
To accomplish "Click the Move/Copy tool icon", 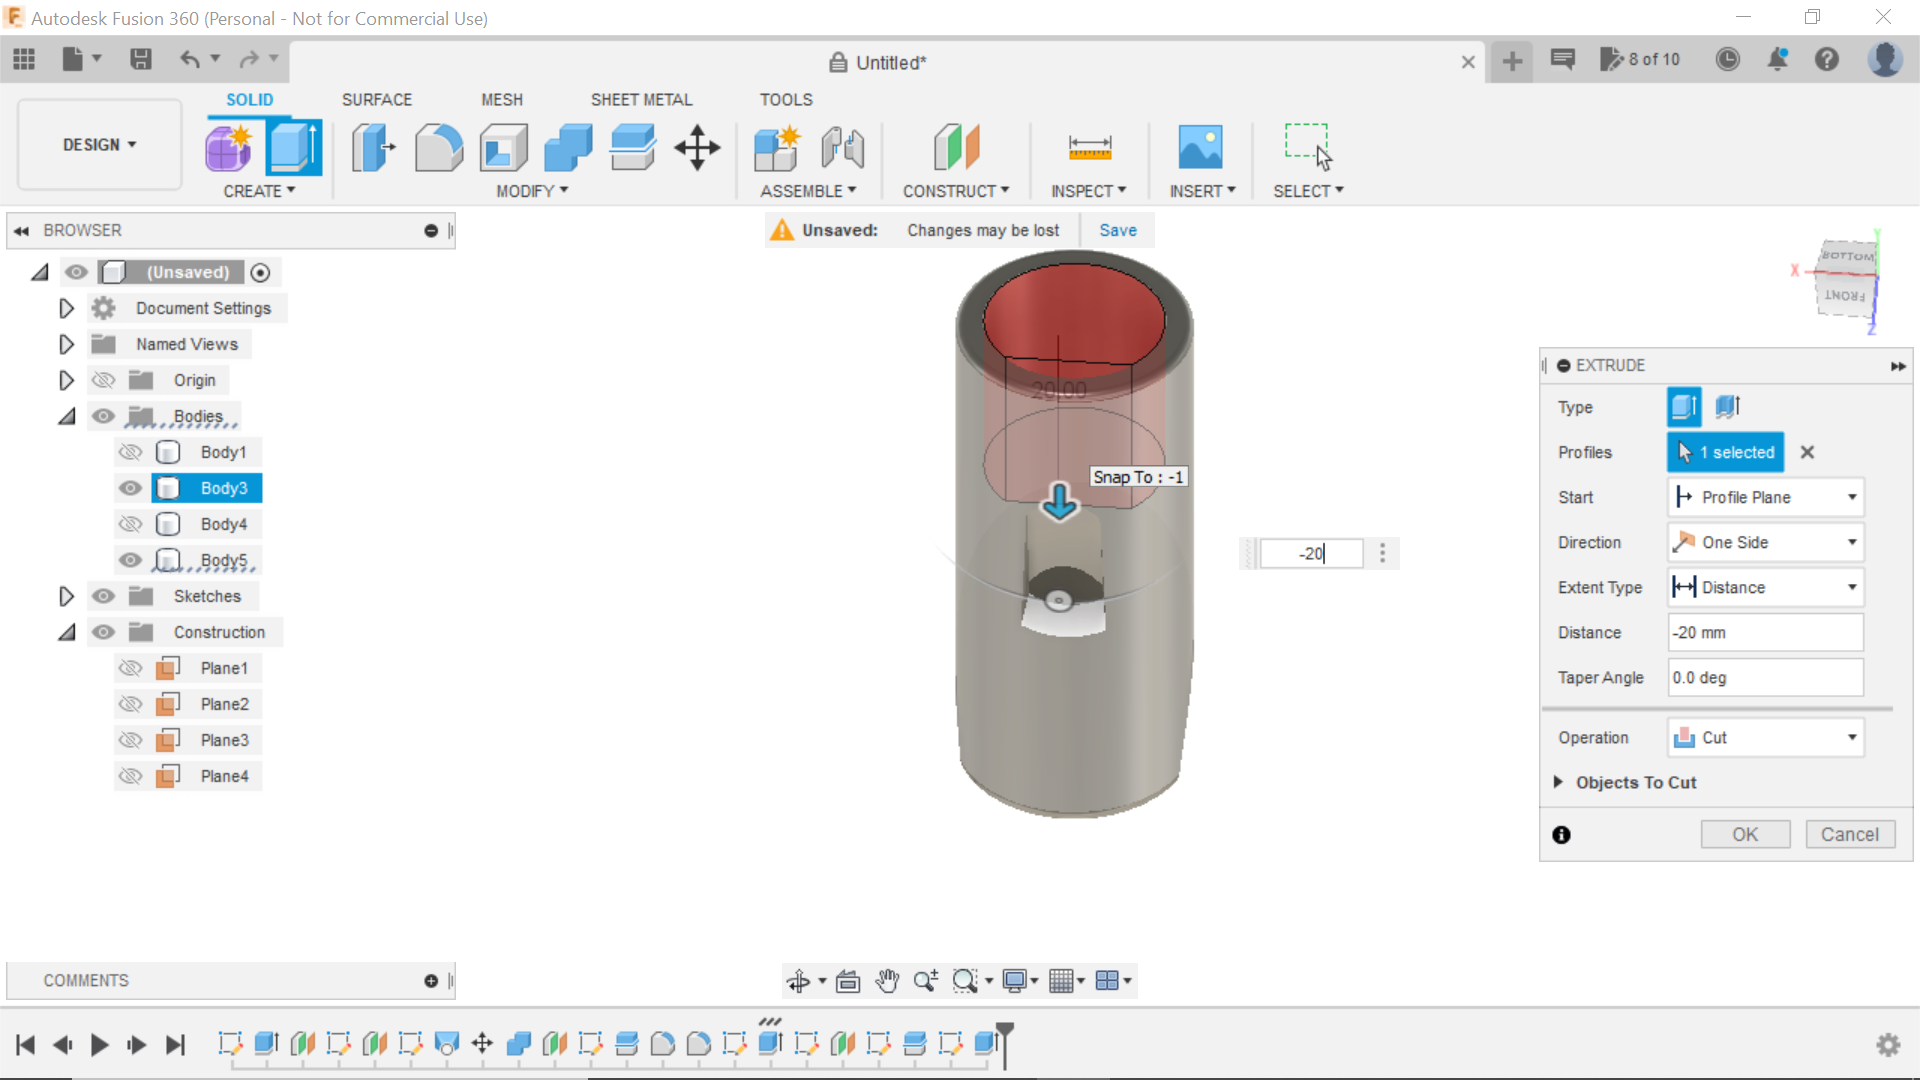I will 696,147.
